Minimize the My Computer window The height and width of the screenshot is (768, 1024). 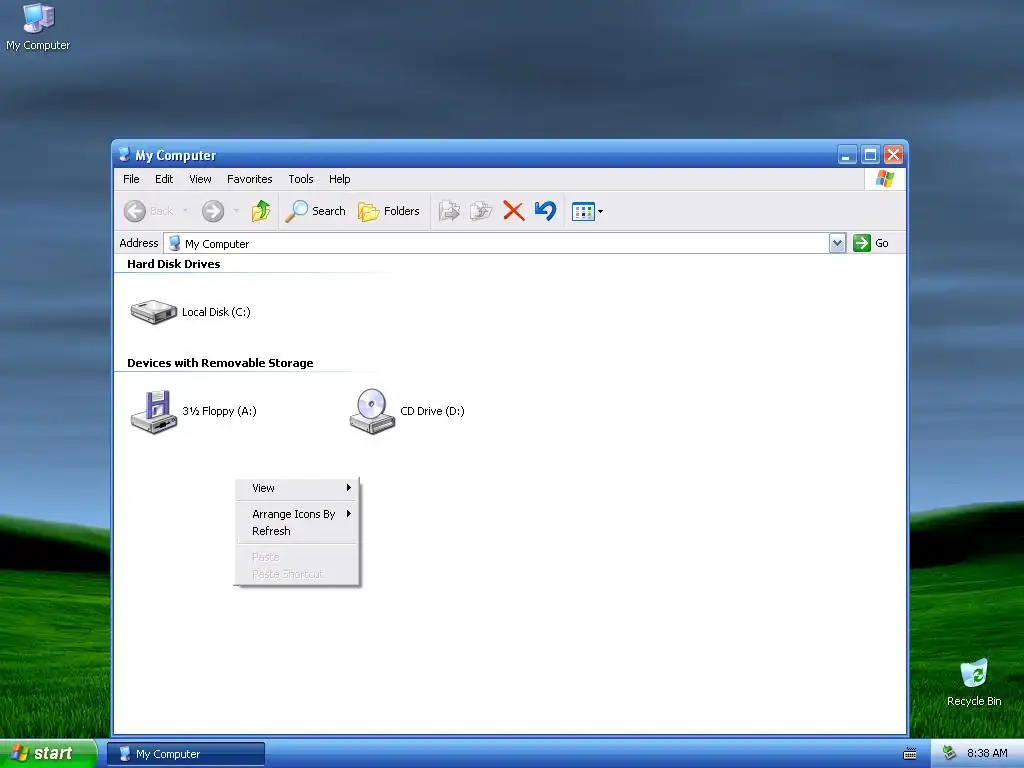click(x=847, y=155)
